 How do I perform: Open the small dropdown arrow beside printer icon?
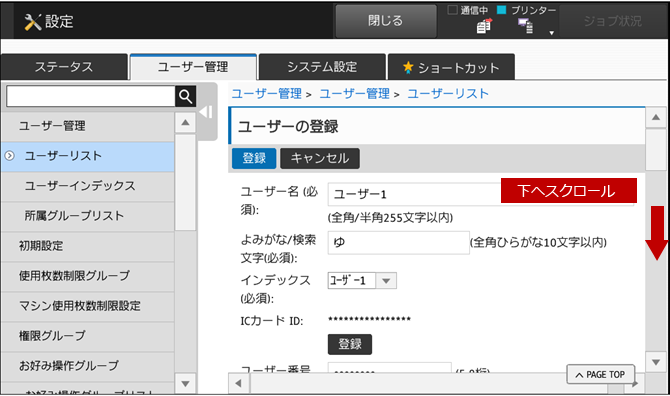(552, 33)
